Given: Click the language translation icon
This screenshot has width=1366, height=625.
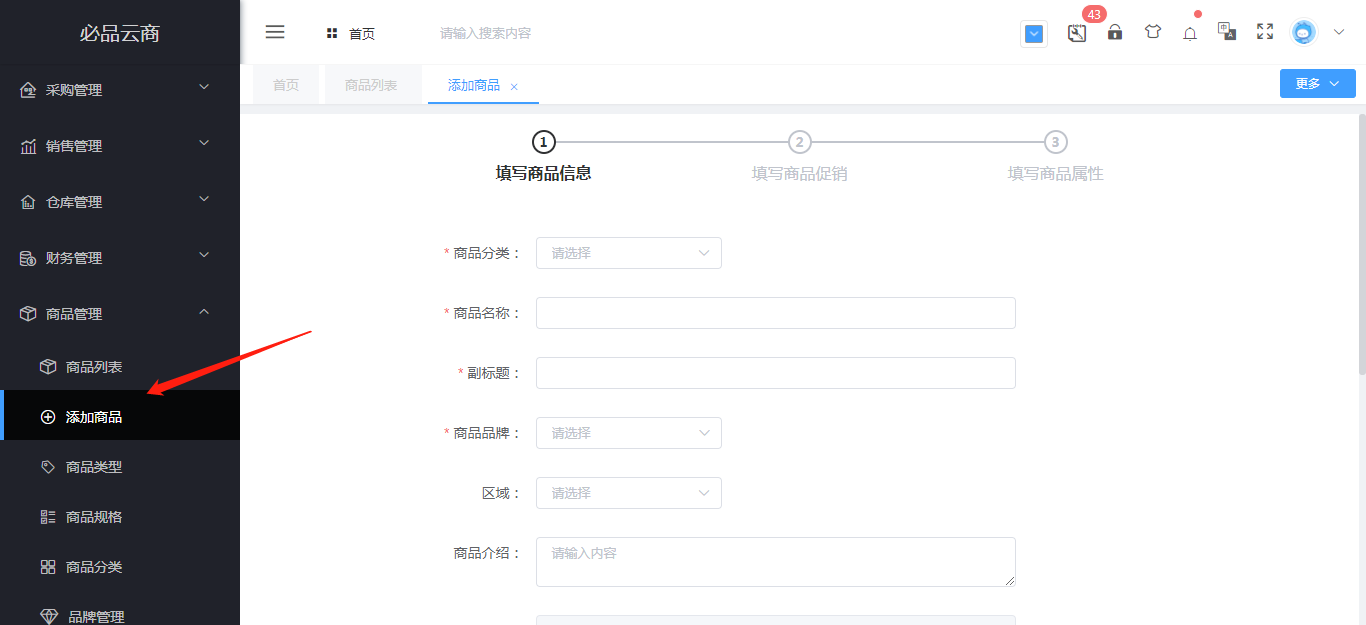Looking at the screenshot, I should tap(1227, 31).
